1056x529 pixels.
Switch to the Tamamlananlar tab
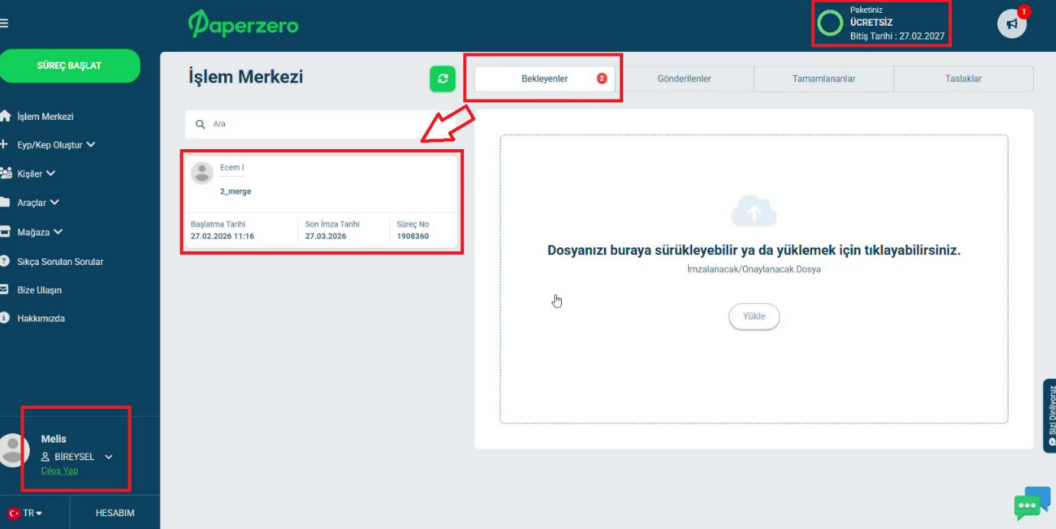coord(824,79)
